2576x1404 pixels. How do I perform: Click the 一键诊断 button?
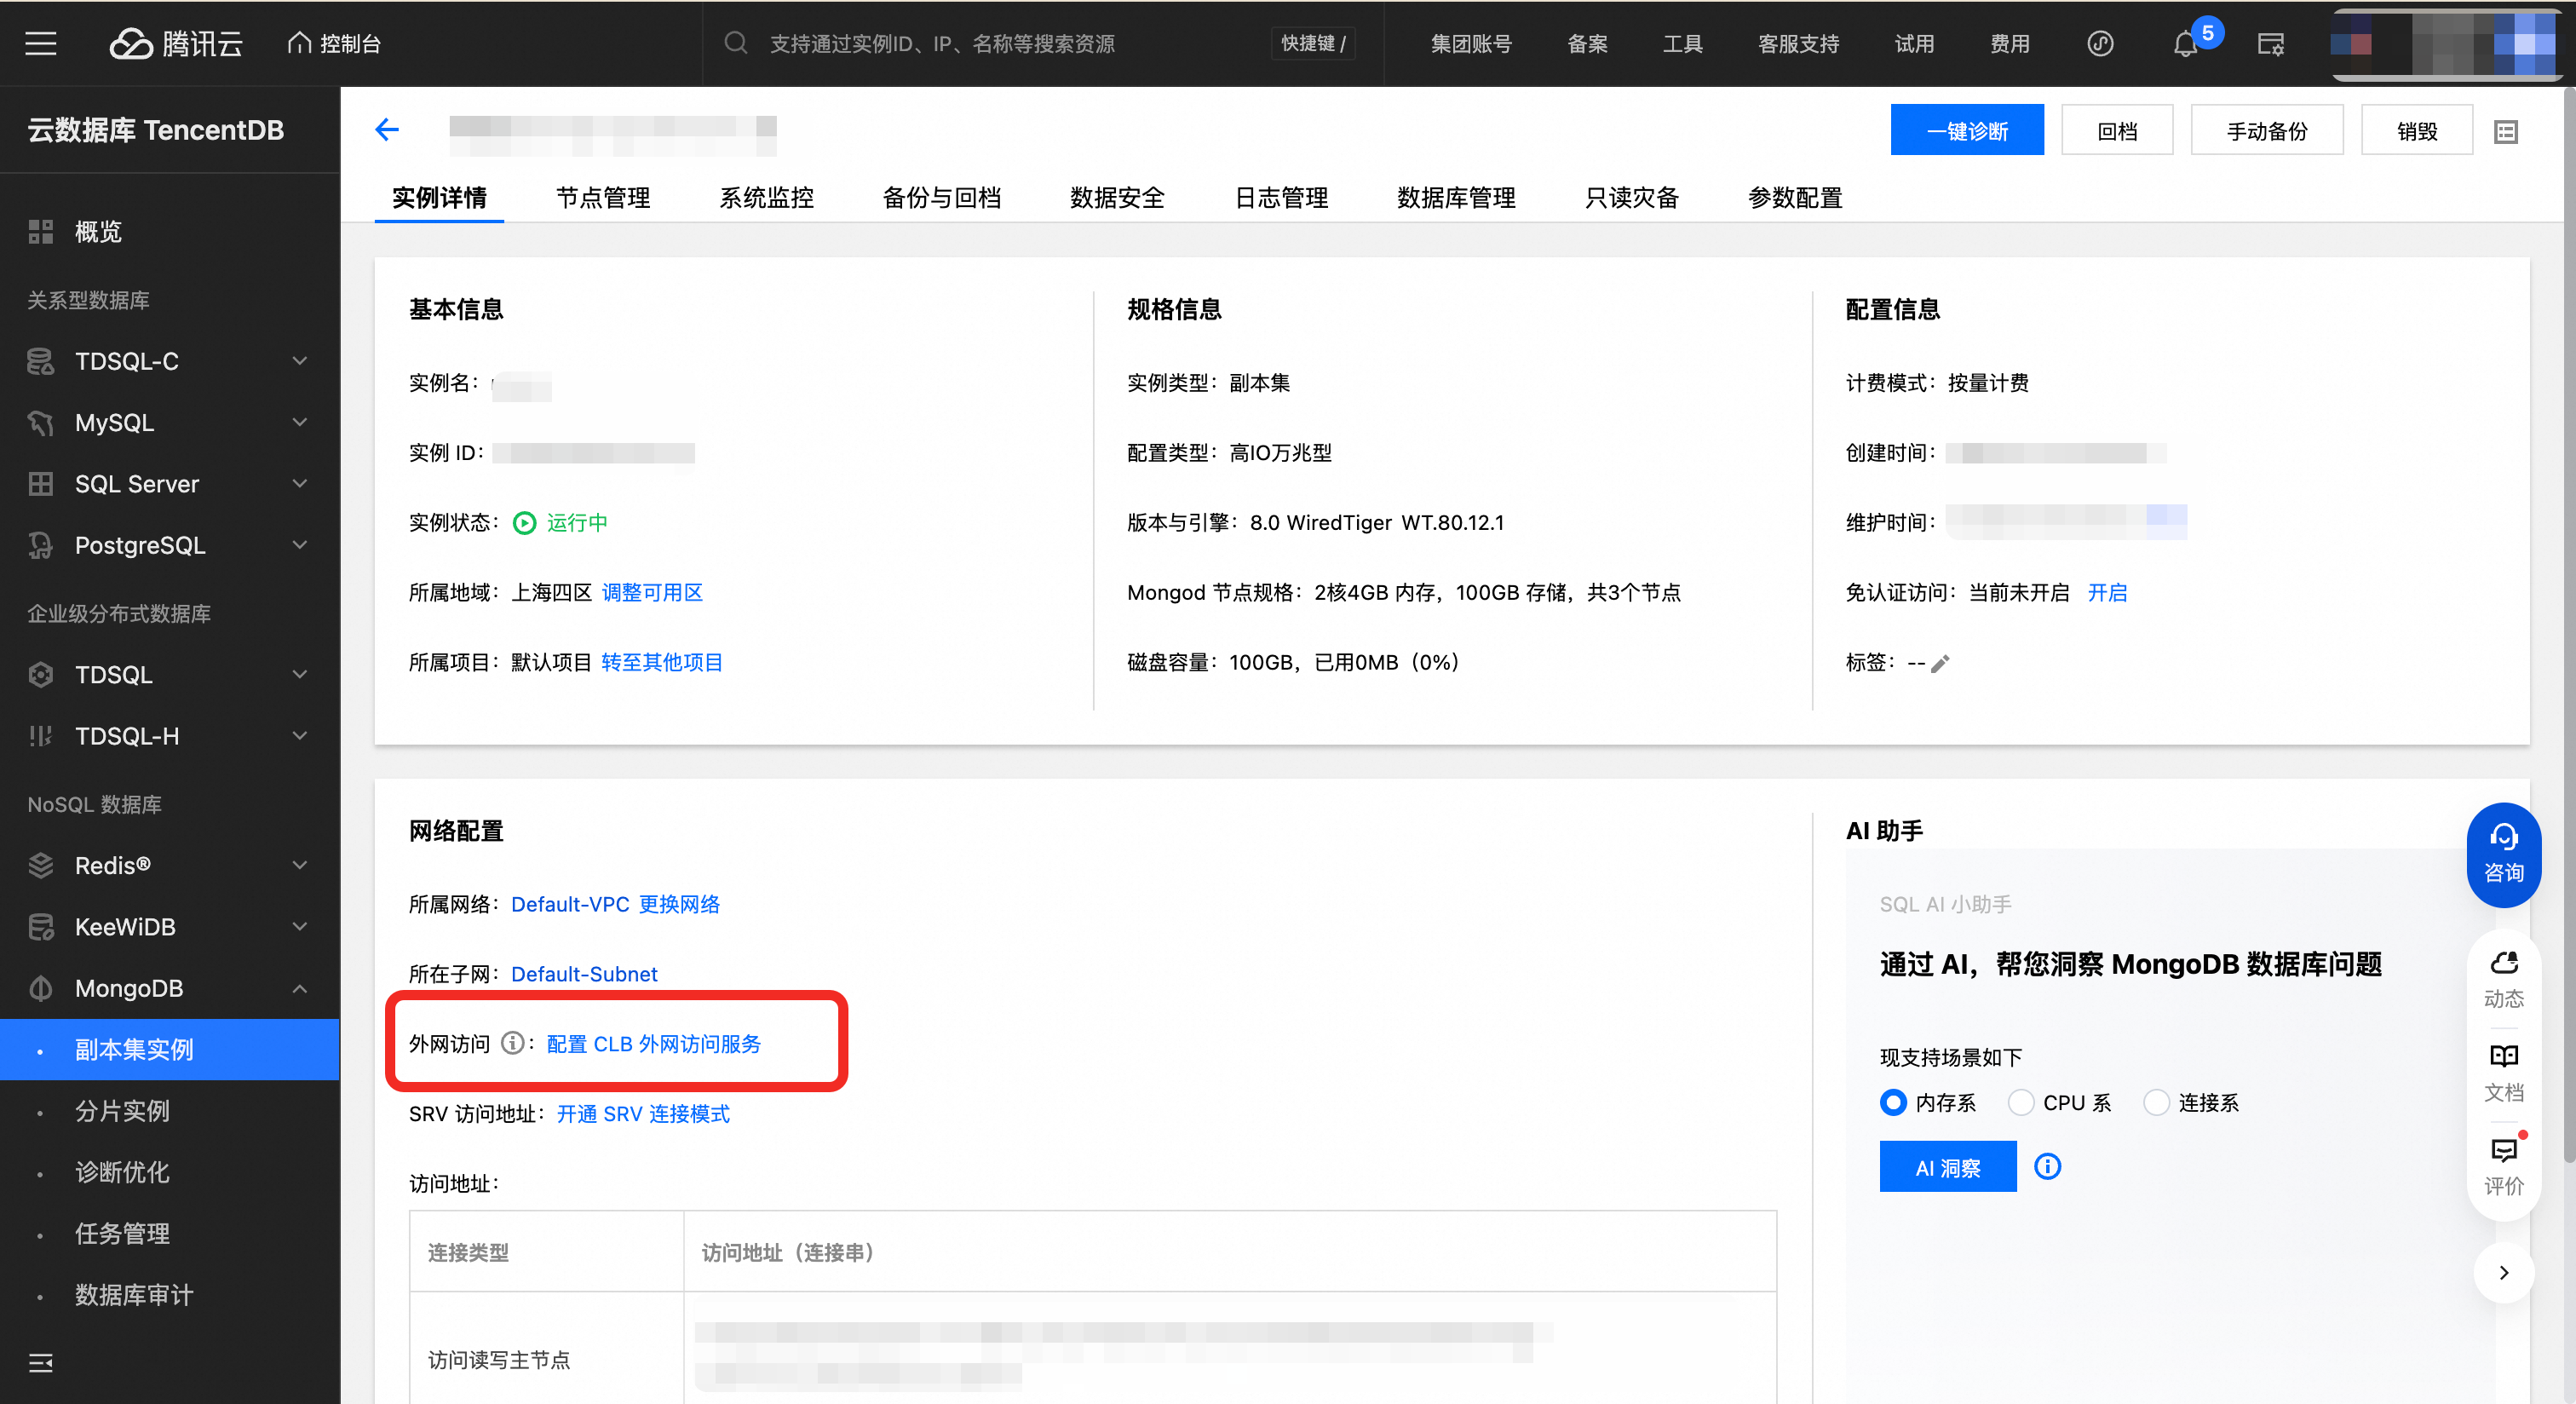[x=1967, y=130]
